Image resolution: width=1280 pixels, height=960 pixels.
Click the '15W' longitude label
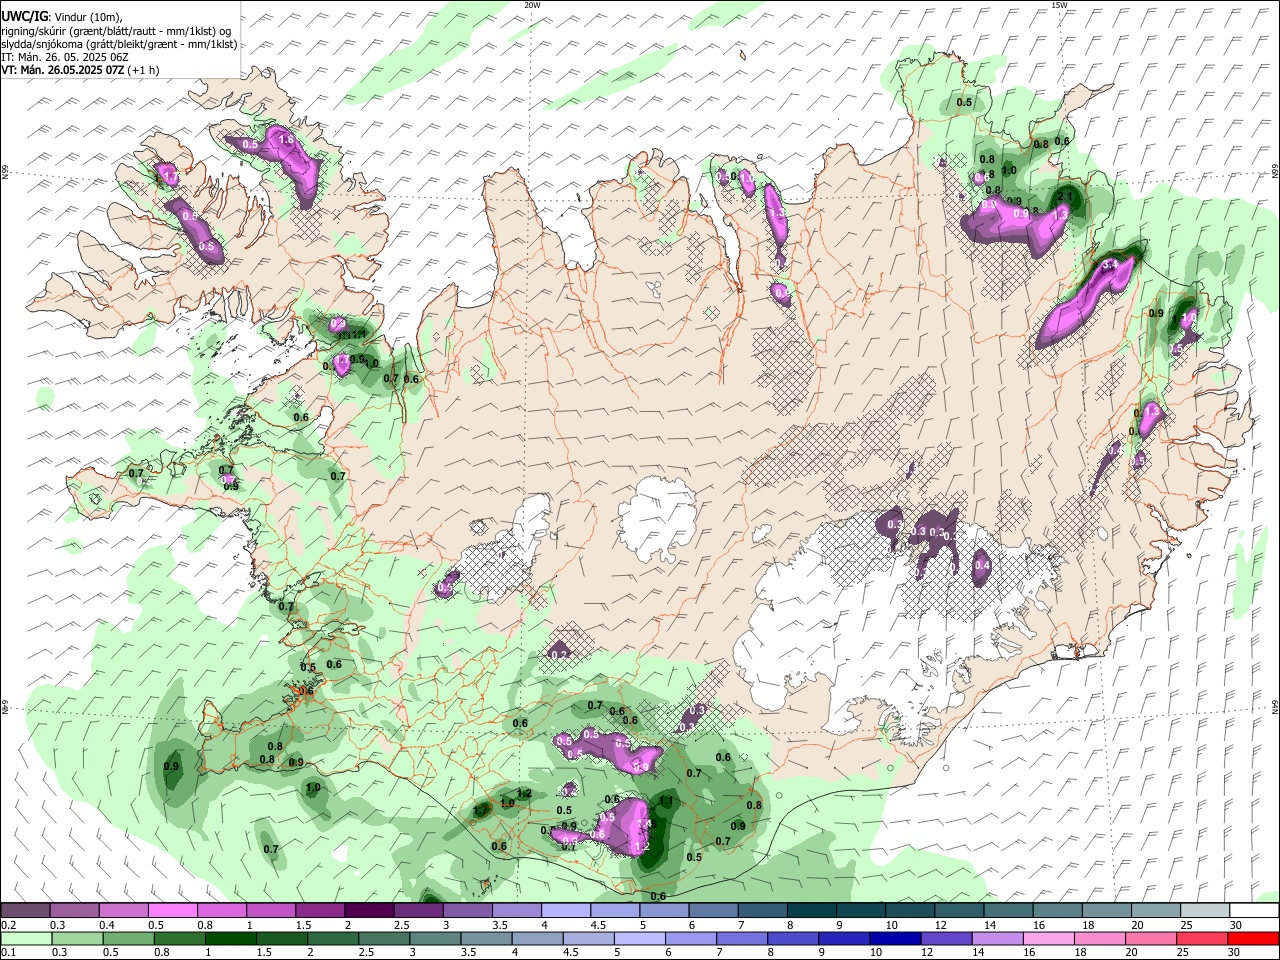(x=1059, y=5)
